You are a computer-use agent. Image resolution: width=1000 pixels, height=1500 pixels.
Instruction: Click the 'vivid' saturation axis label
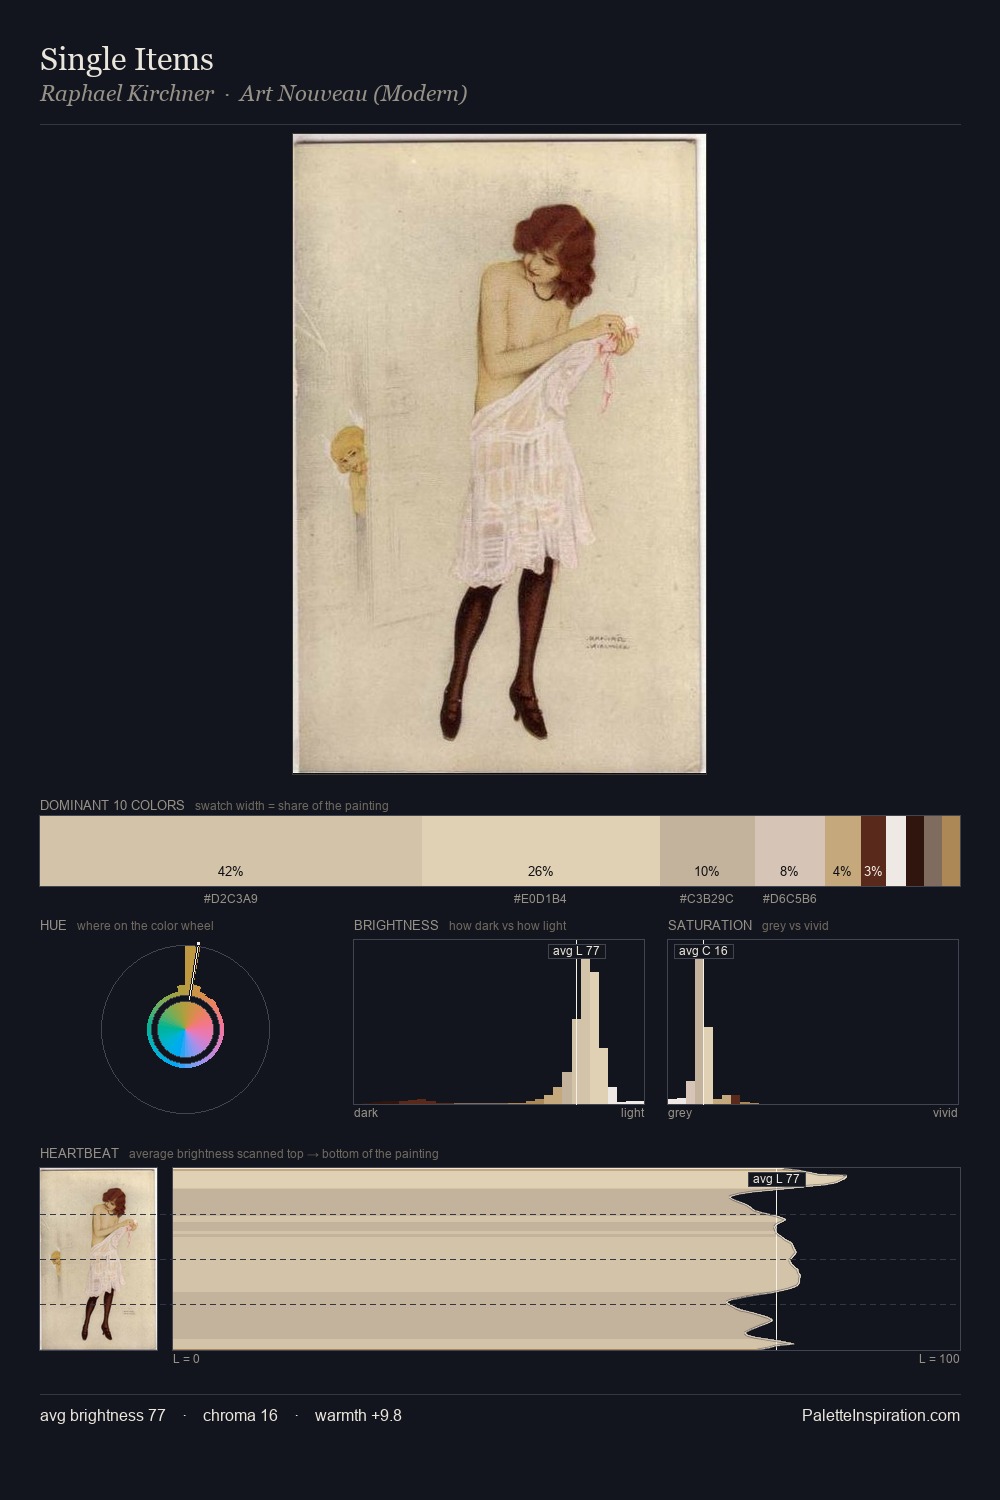click(x=945, y=1113)
